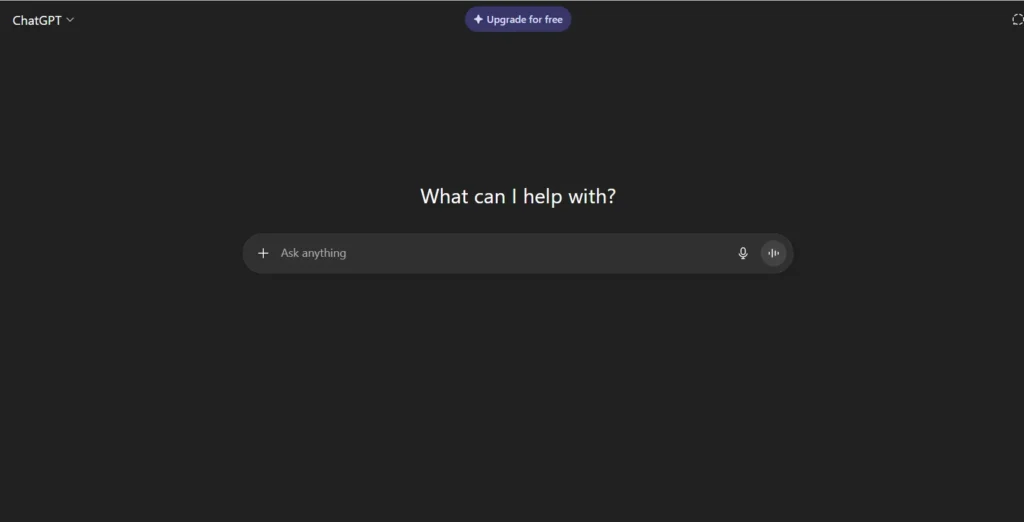Click the mic button beside the waveform icon

tap(743, 253)
